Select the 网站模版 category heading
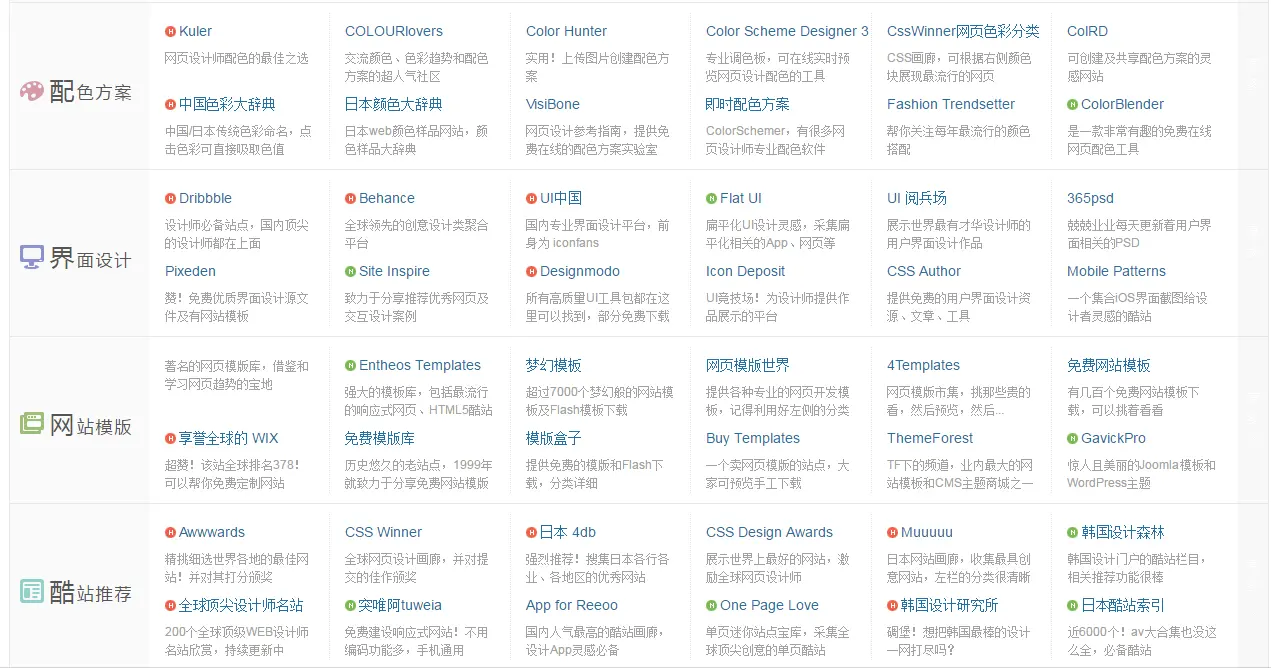 pyautogui.click(x=91, y=425)
